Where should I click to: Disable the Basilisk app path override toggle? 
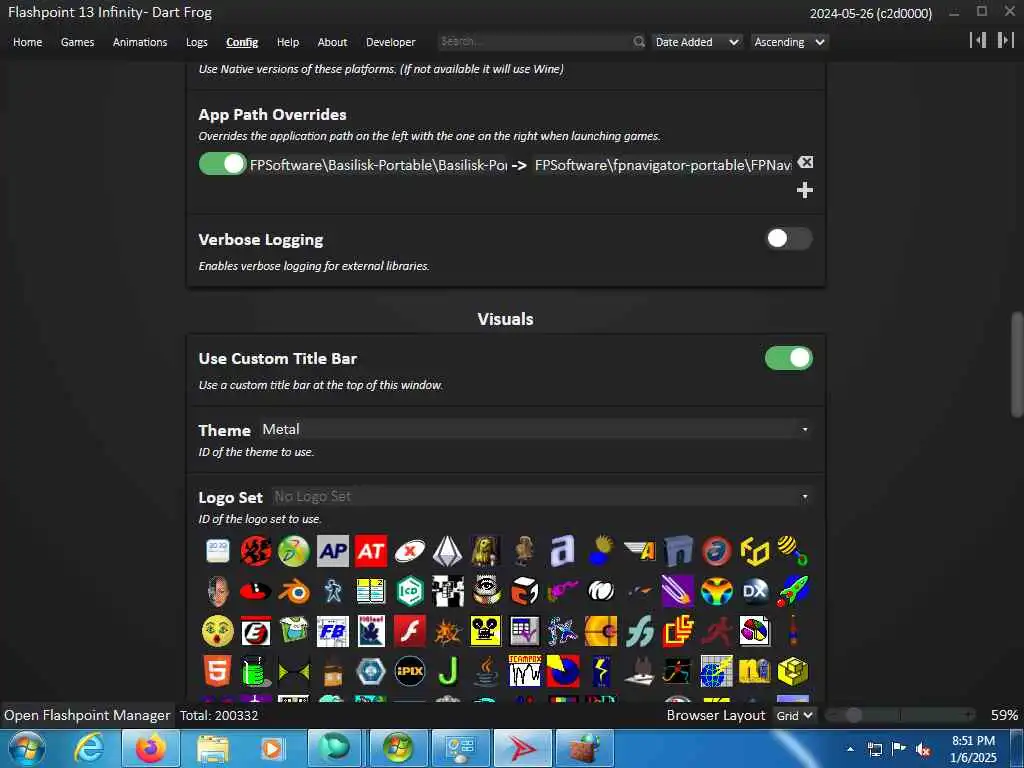tap(223, 164)
